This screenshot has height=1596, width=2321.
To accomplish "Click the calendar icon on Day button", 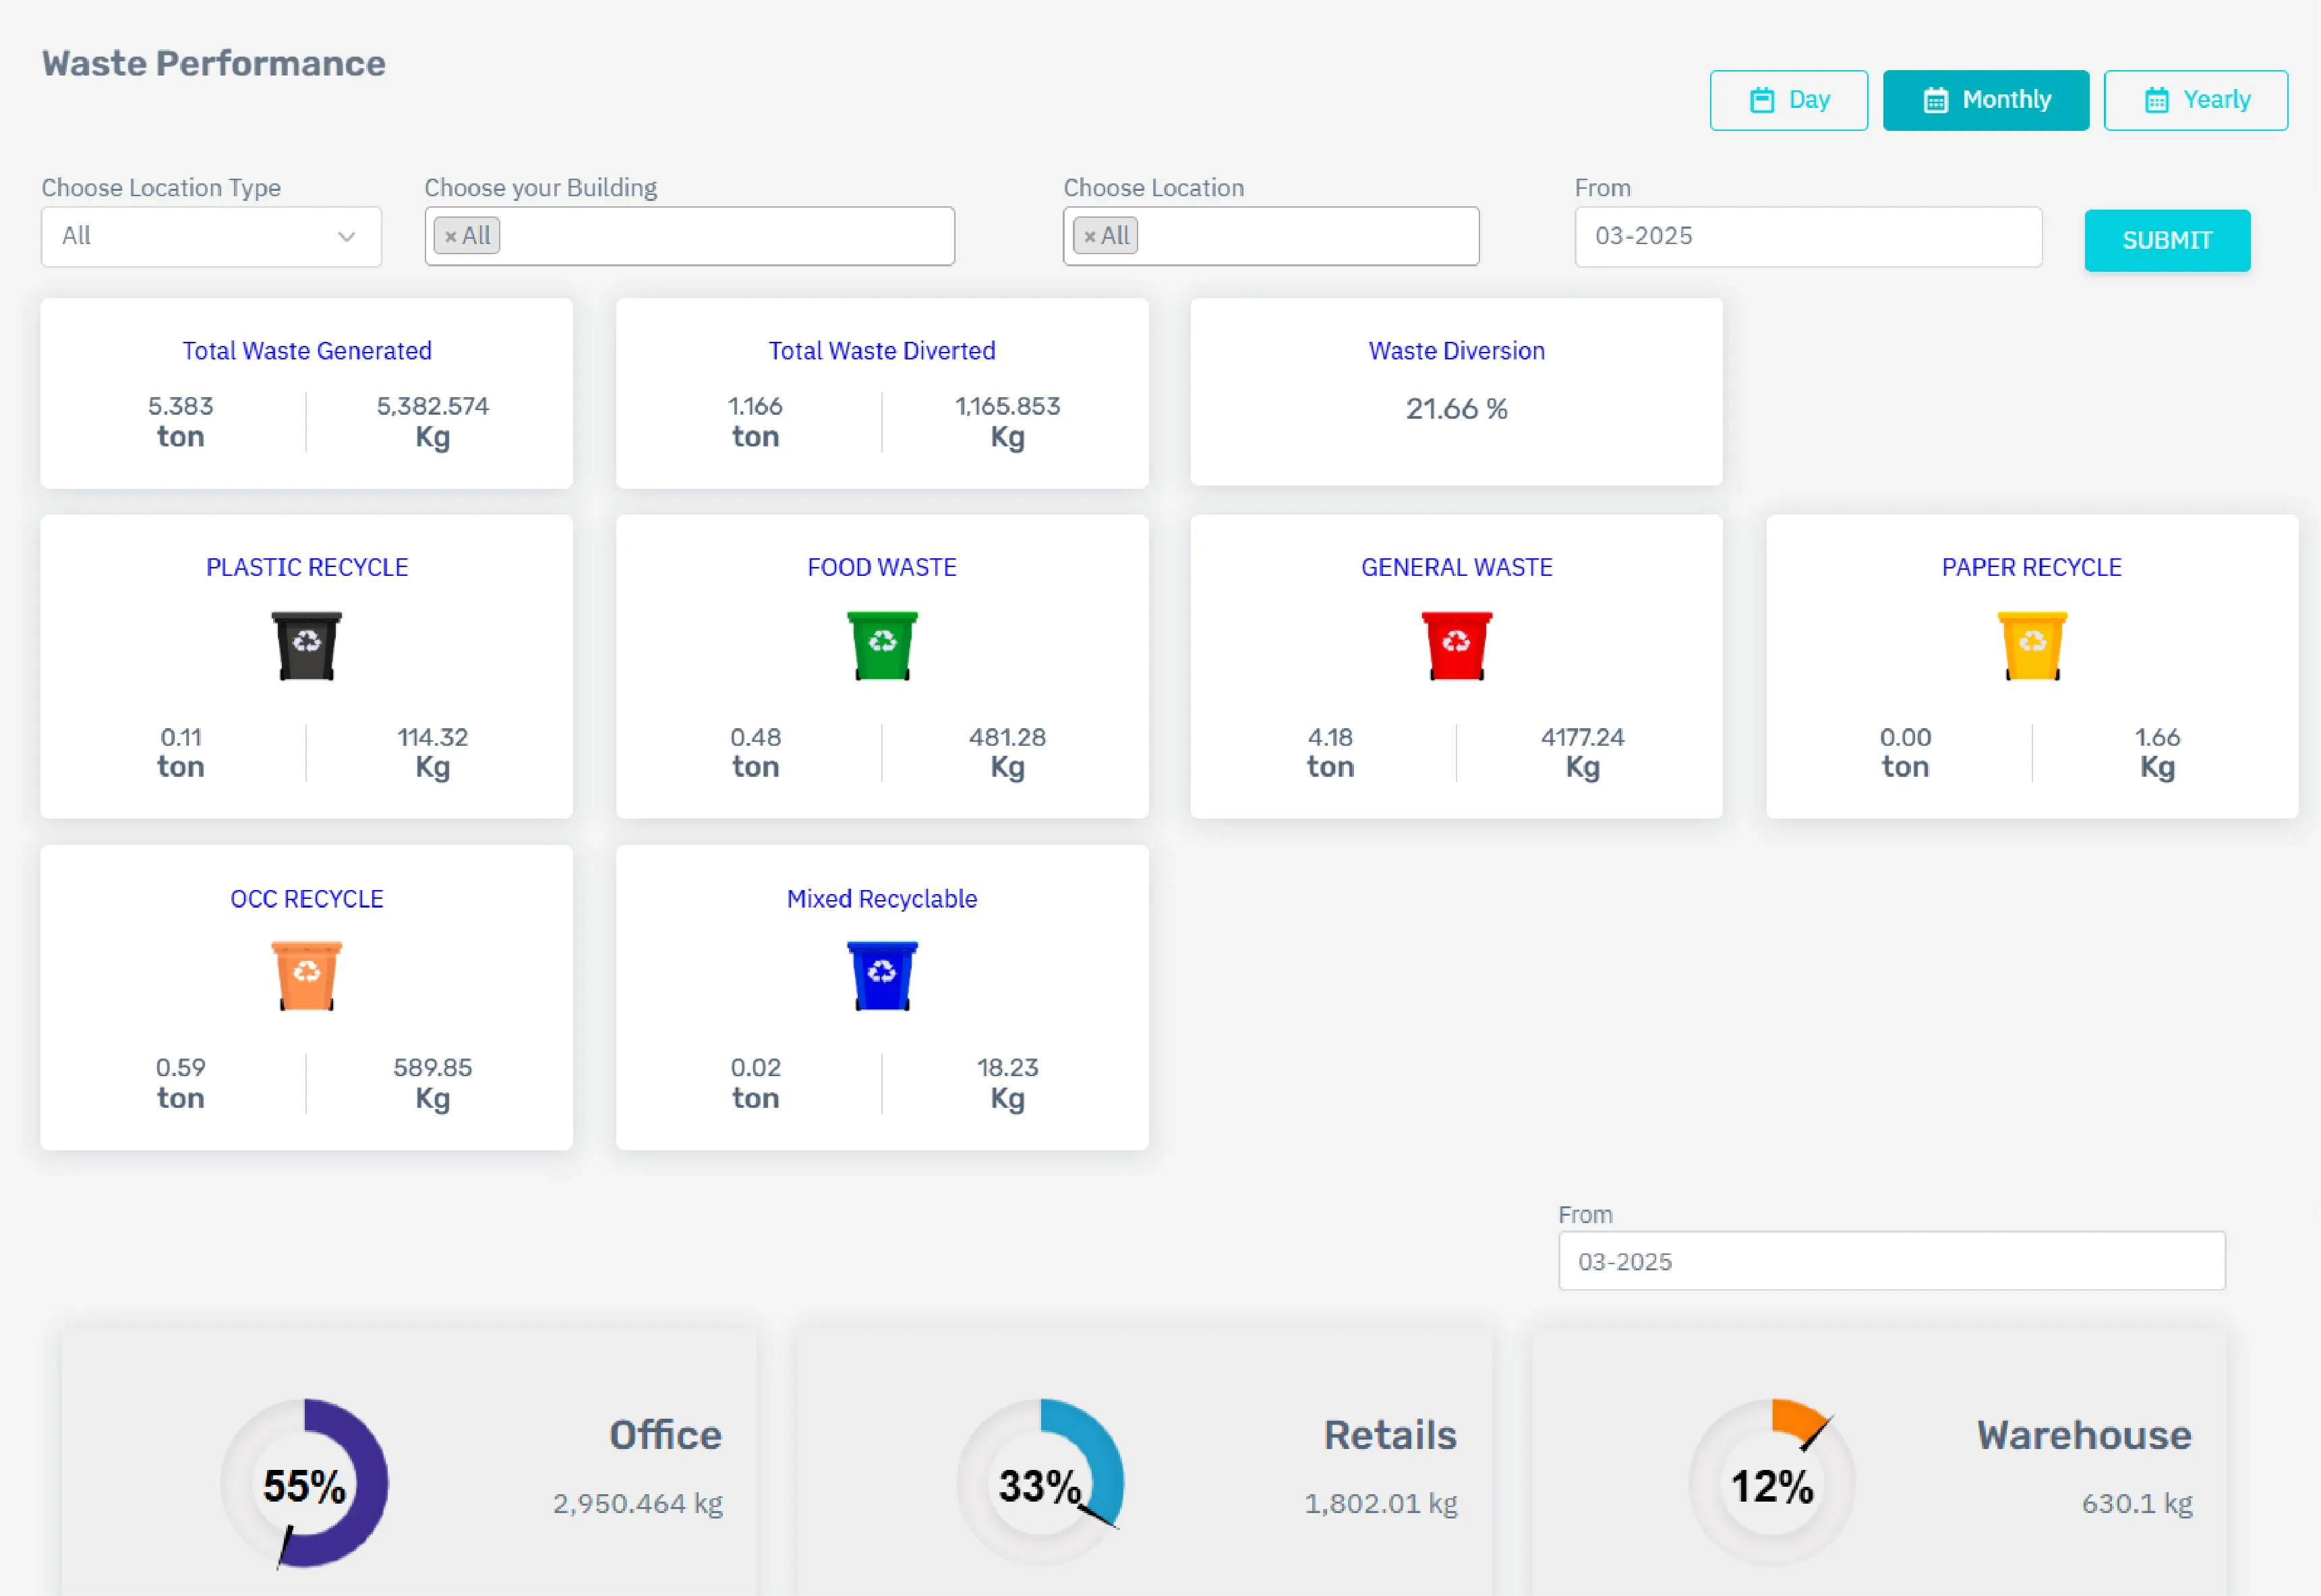I will click(1761, 100).
